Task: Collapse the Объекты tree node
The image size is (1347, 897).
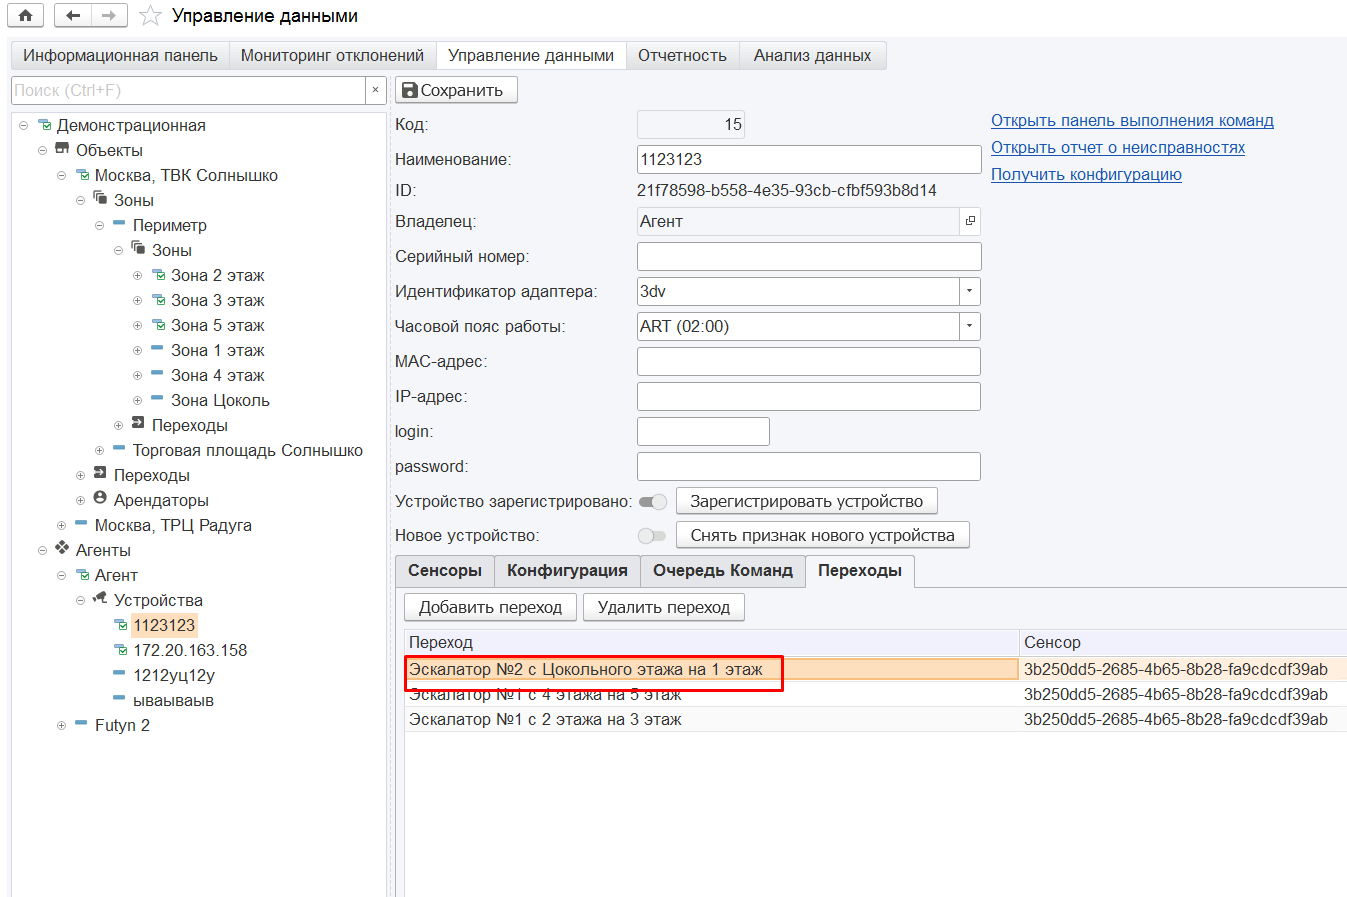Action: (42, 150)
